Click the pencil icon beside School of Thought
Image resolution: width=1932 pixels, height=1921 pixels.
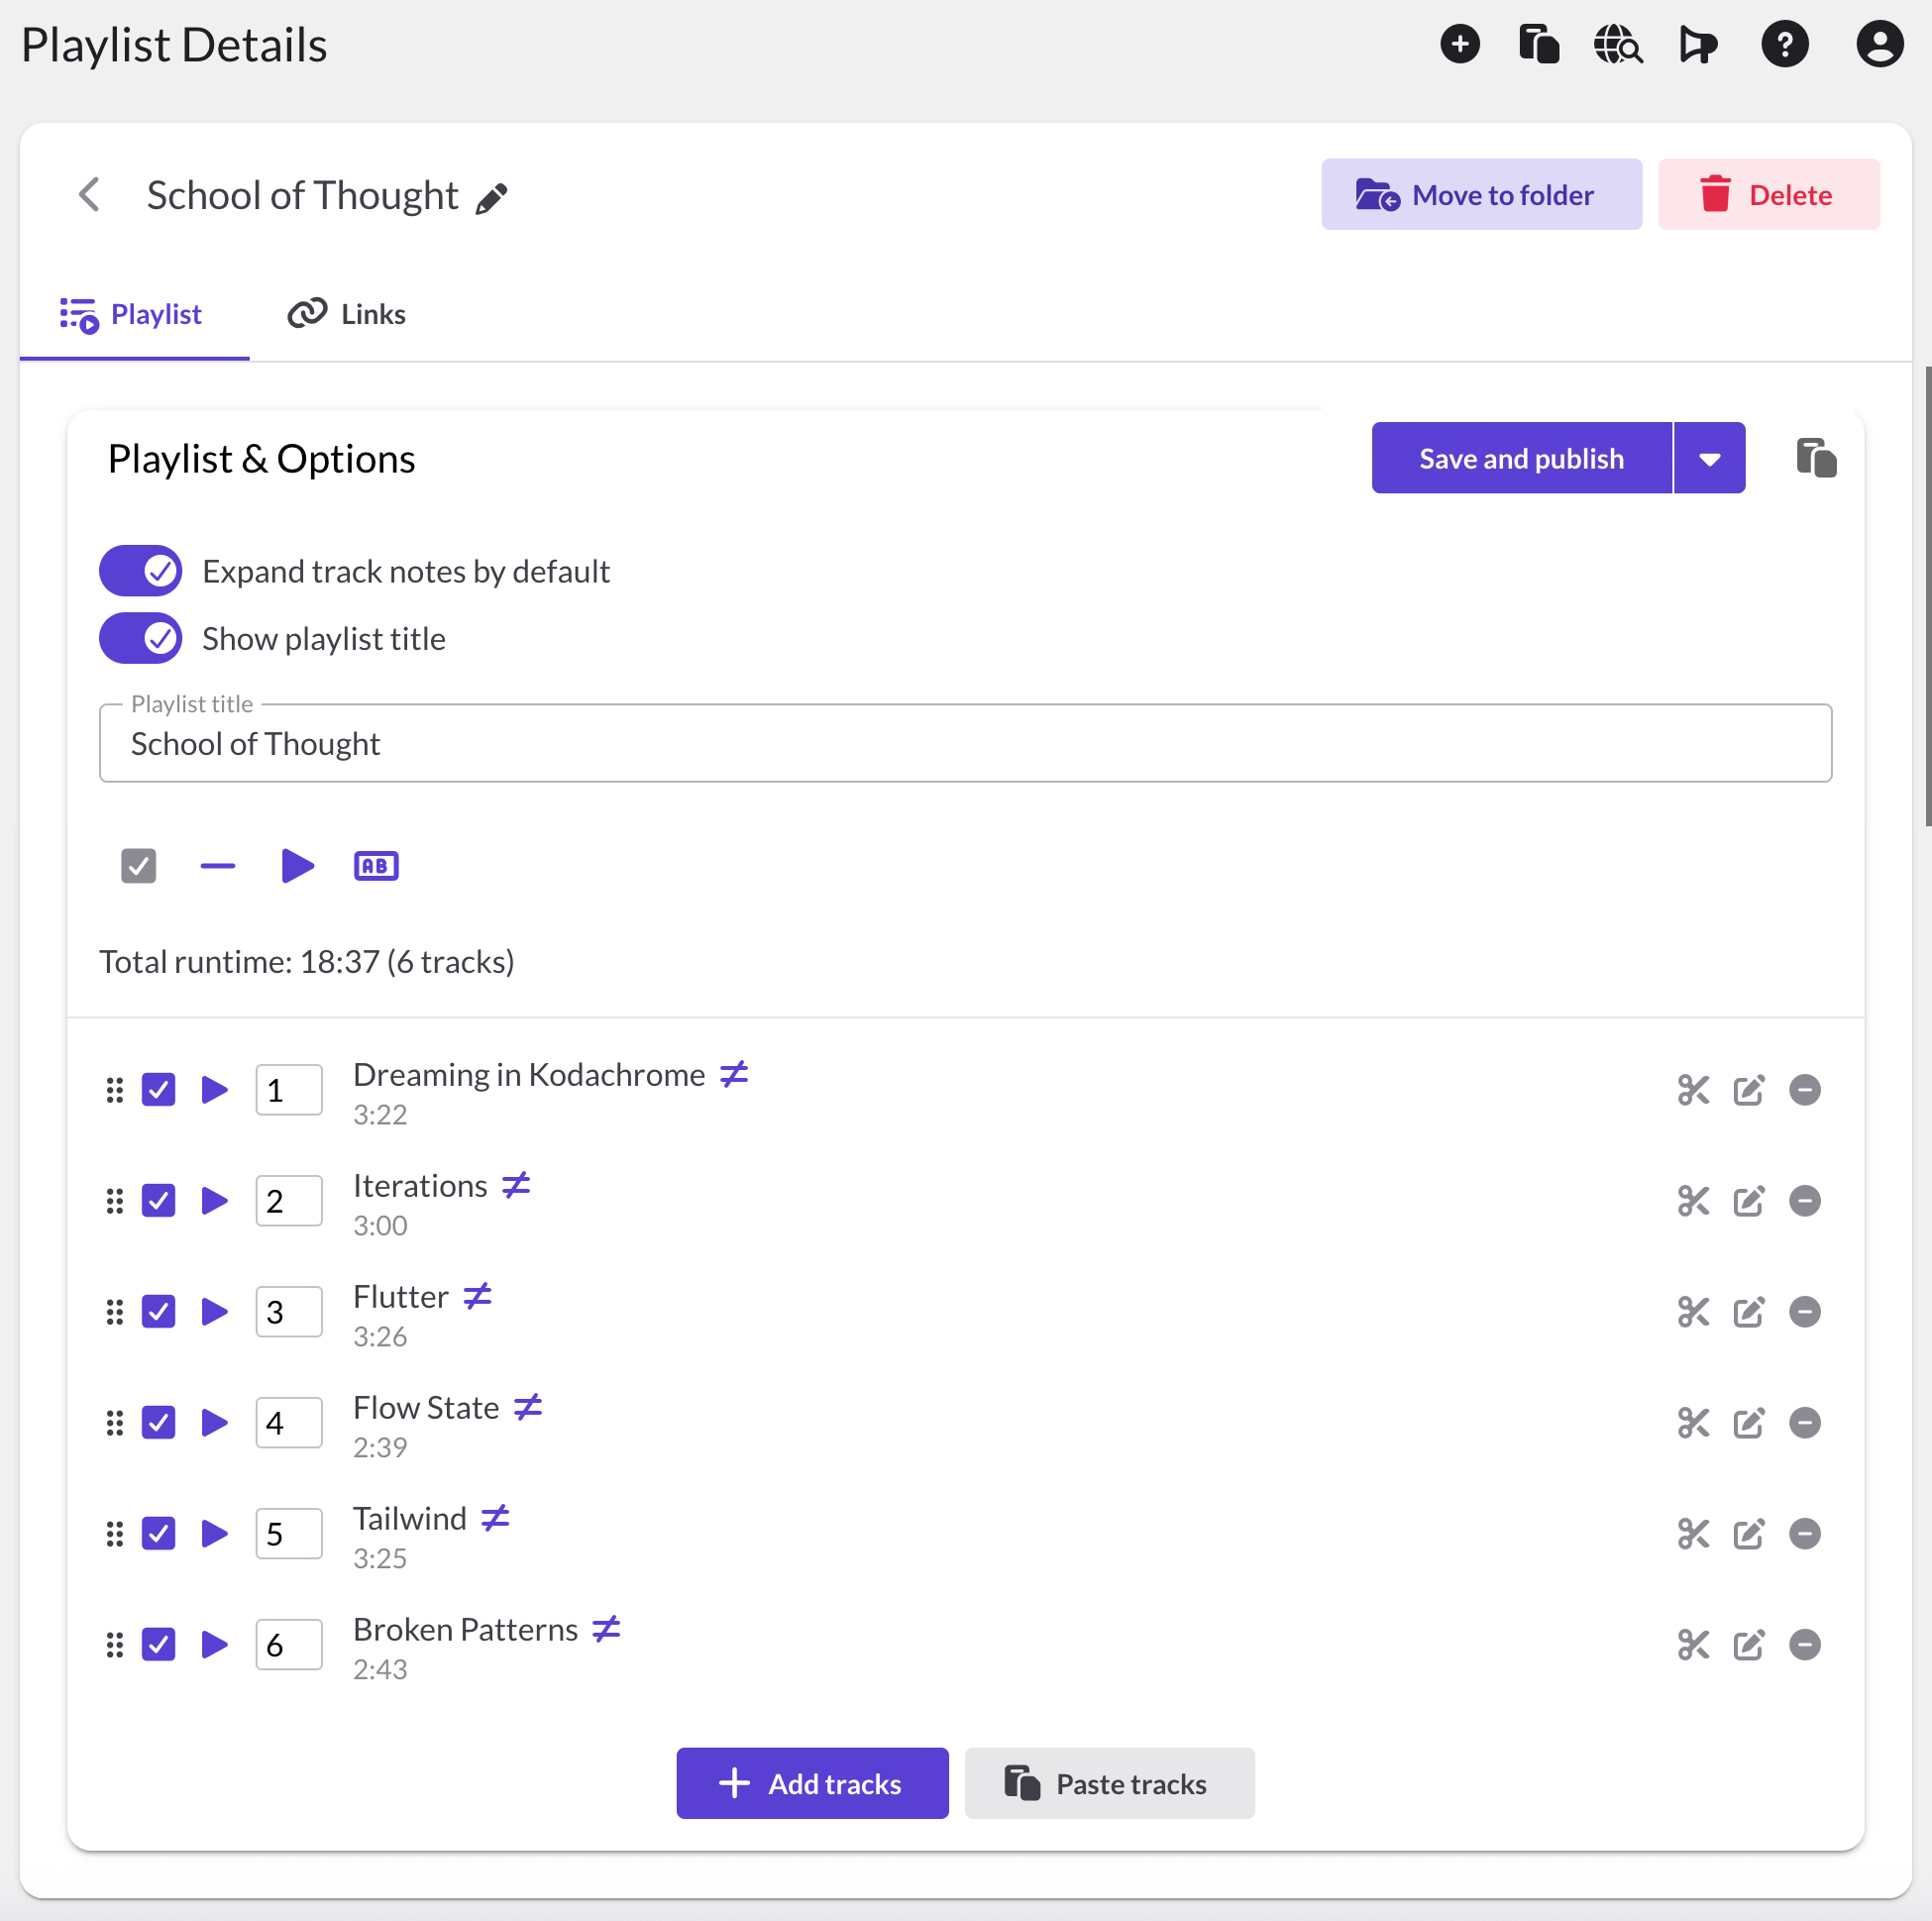coord(491,198)
